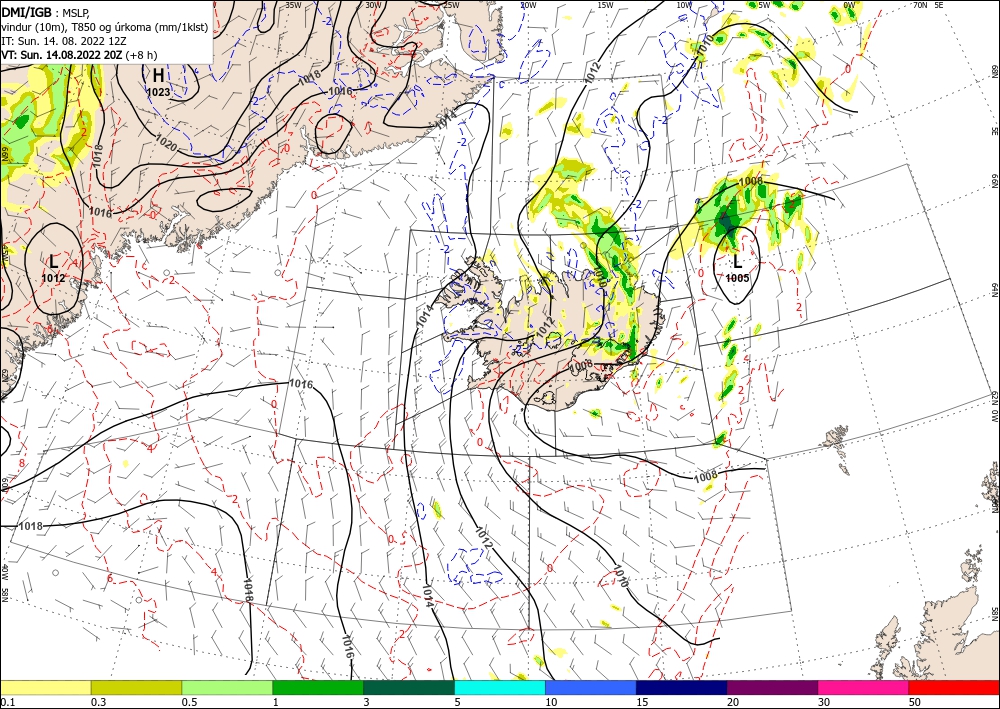1000x709 pixels.
Task: Click the '50' legend scale value
Action: pyautogui.click(x=915, y=702)
